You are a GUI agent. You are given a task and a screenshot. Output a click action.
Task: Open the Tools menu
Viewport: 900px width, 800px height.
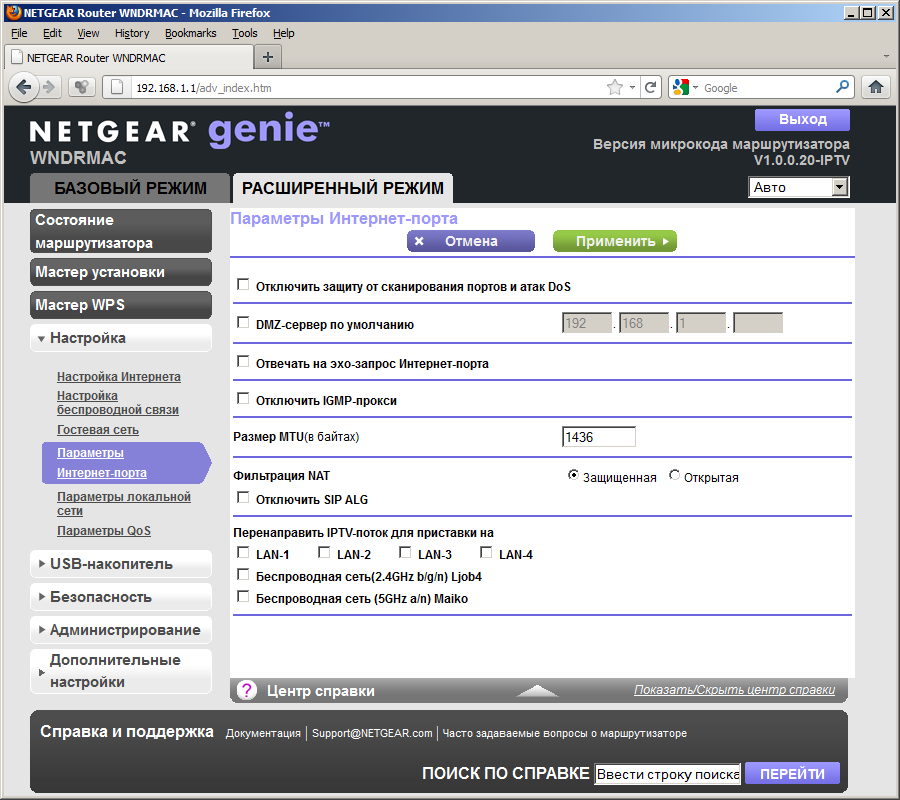click(x=245, y=33)
